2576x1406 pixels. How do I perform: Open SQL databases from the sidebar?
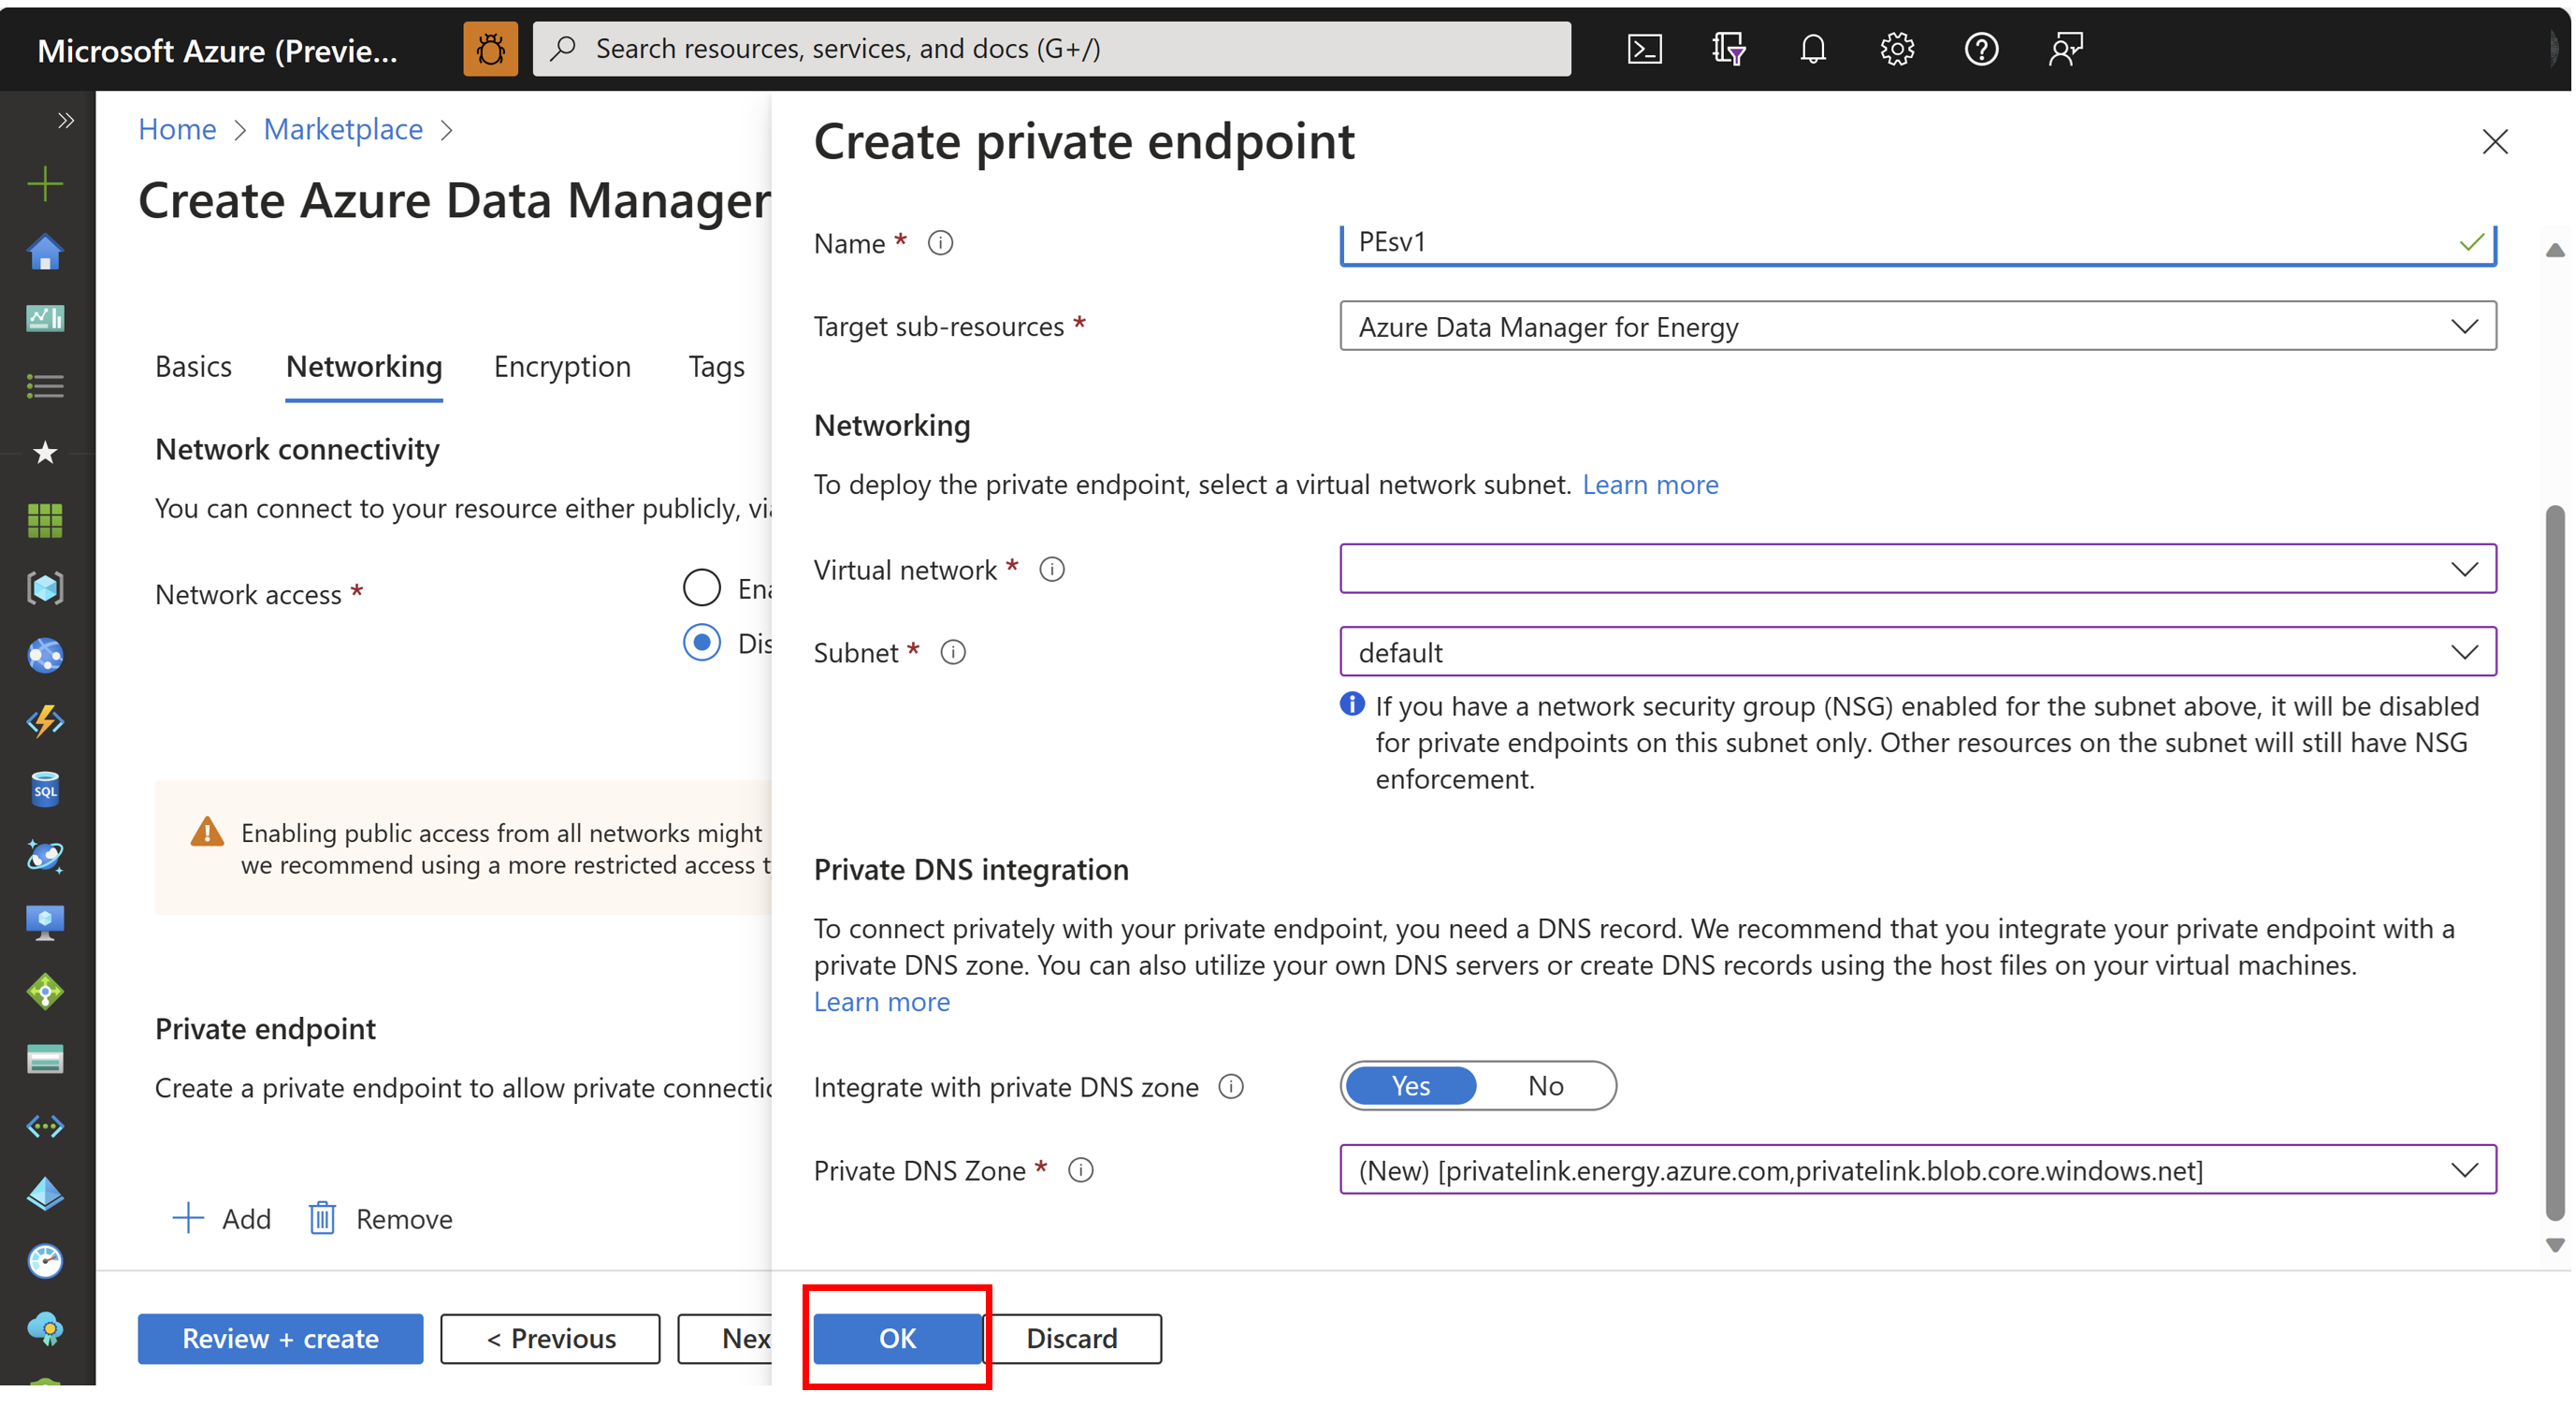[45, 788]
